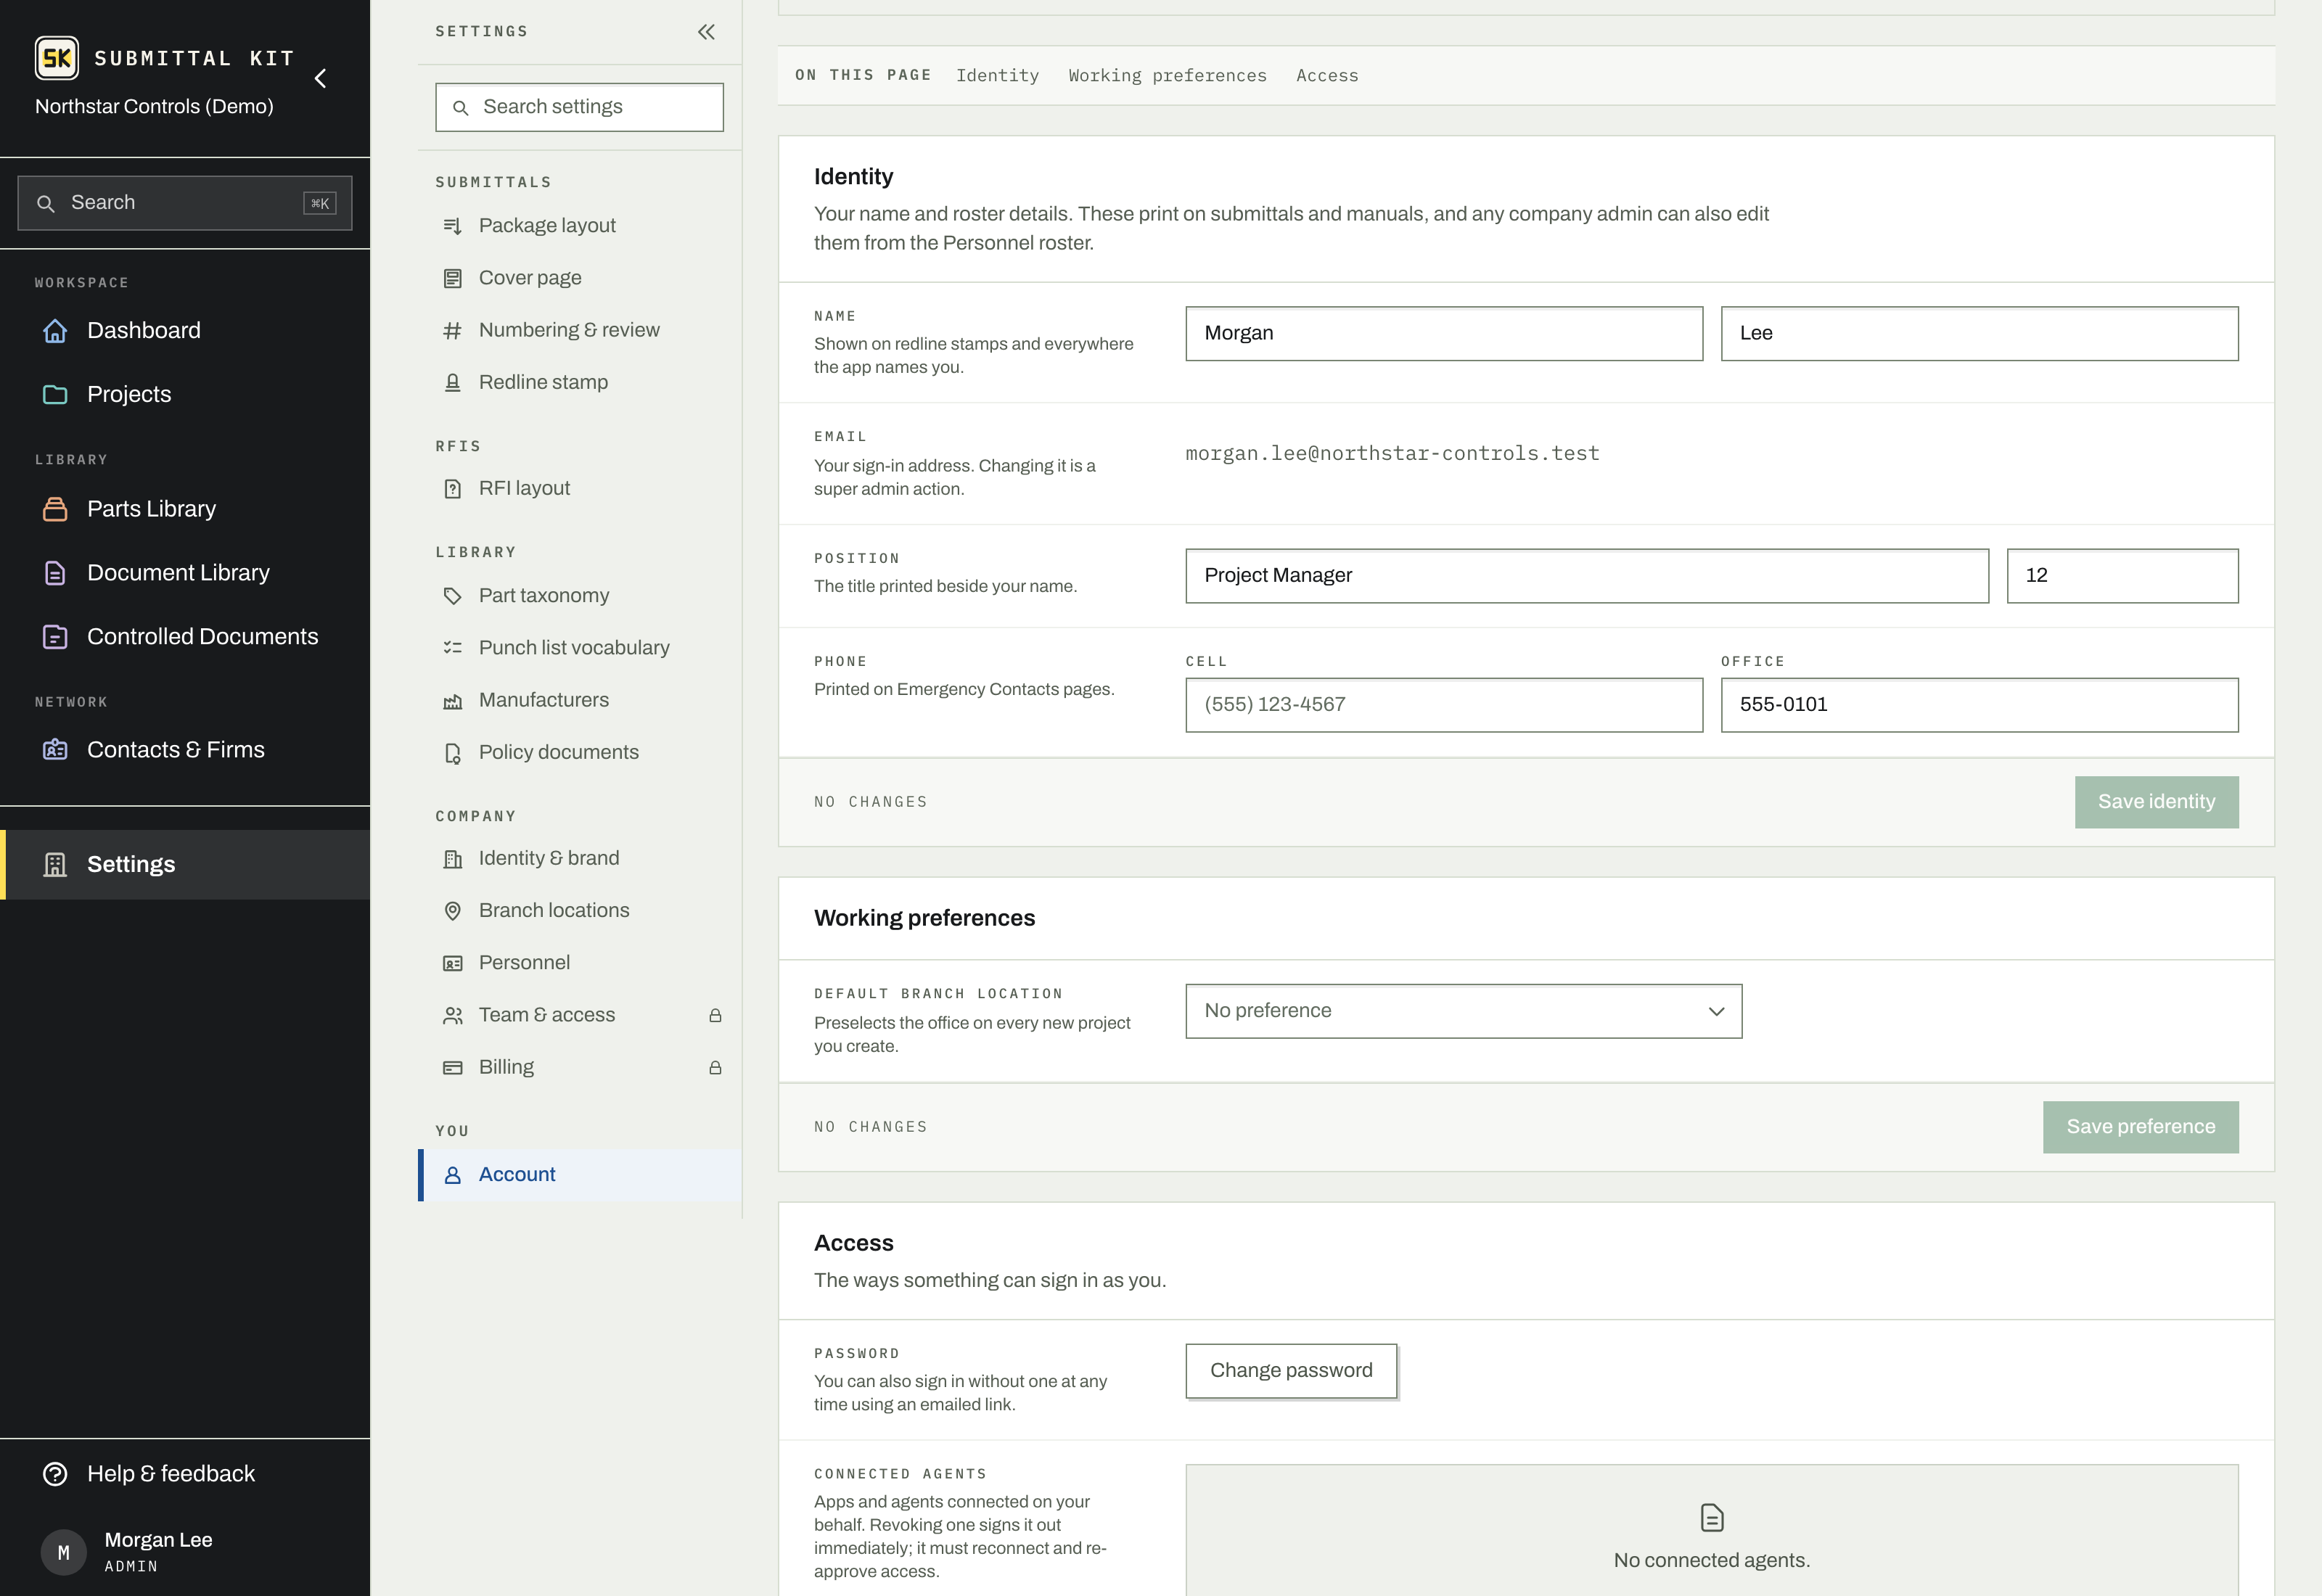The height and width of the screenshot is (1596, 2322).
Task: Click the Help & feedback question icon
Action: 55,1474
